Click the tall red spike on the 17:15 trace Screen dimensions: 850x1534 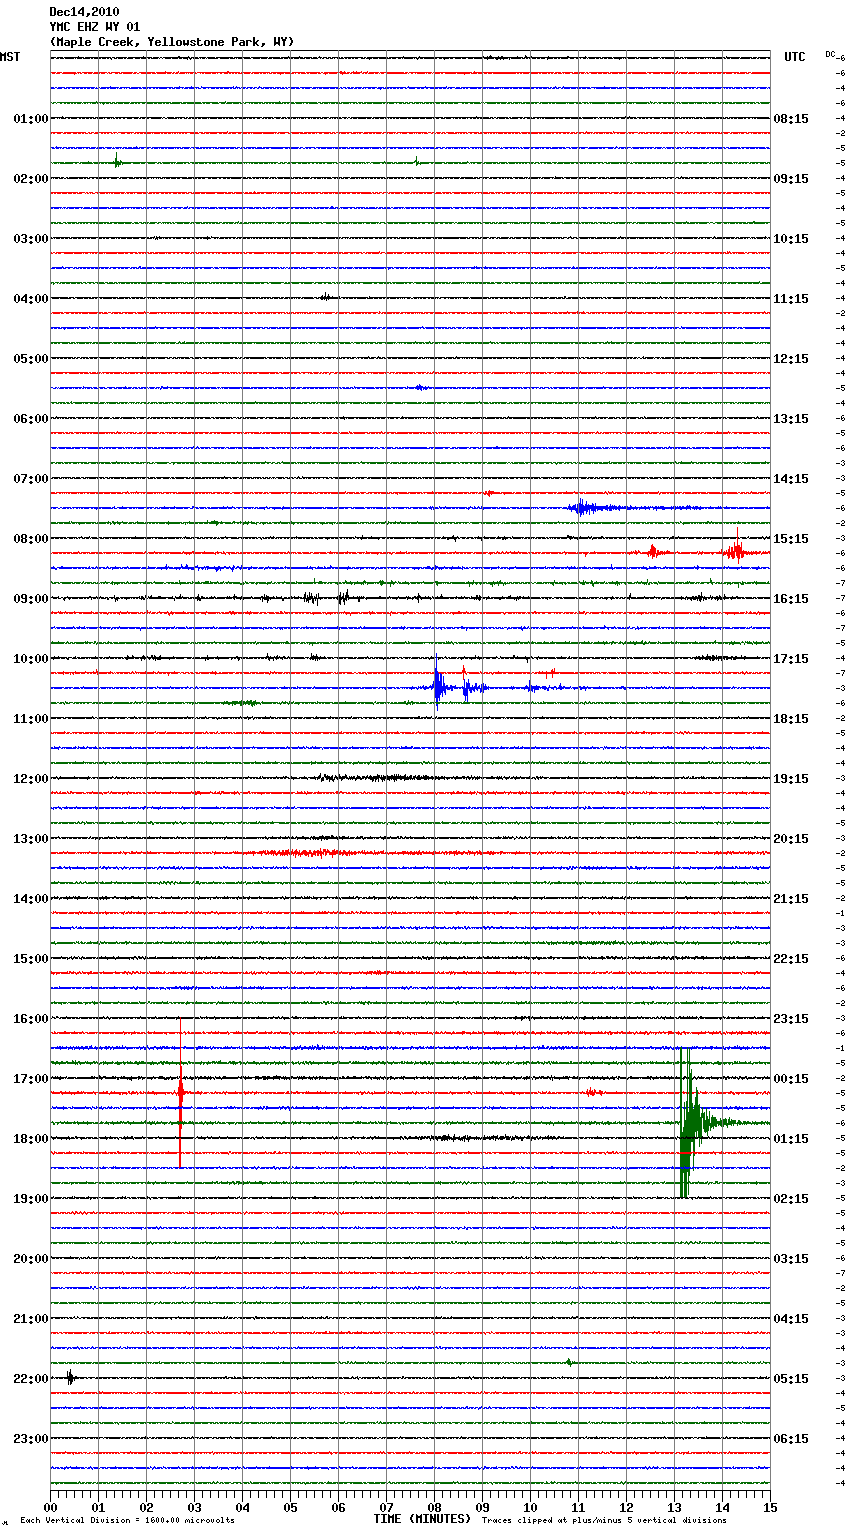pyautogui.click(x=180, y=1093)
